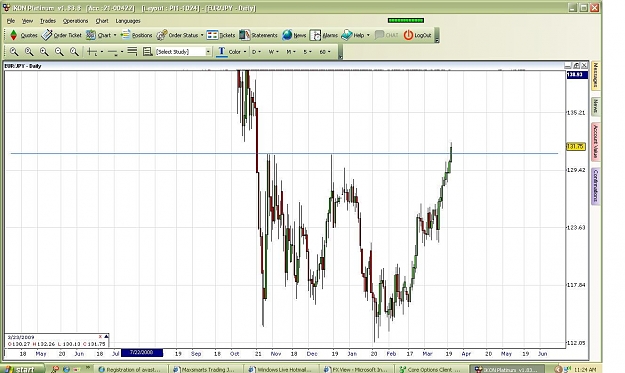The height and width of the screenshot is (373, 625).
Task: Open the 5 minute timeframe dropdown
Action: 307,52
